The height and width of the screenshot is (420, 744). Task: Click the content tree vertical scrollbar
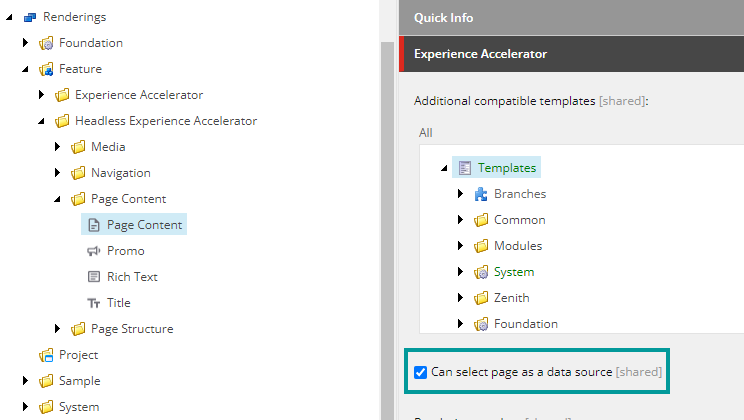point(388,231)
